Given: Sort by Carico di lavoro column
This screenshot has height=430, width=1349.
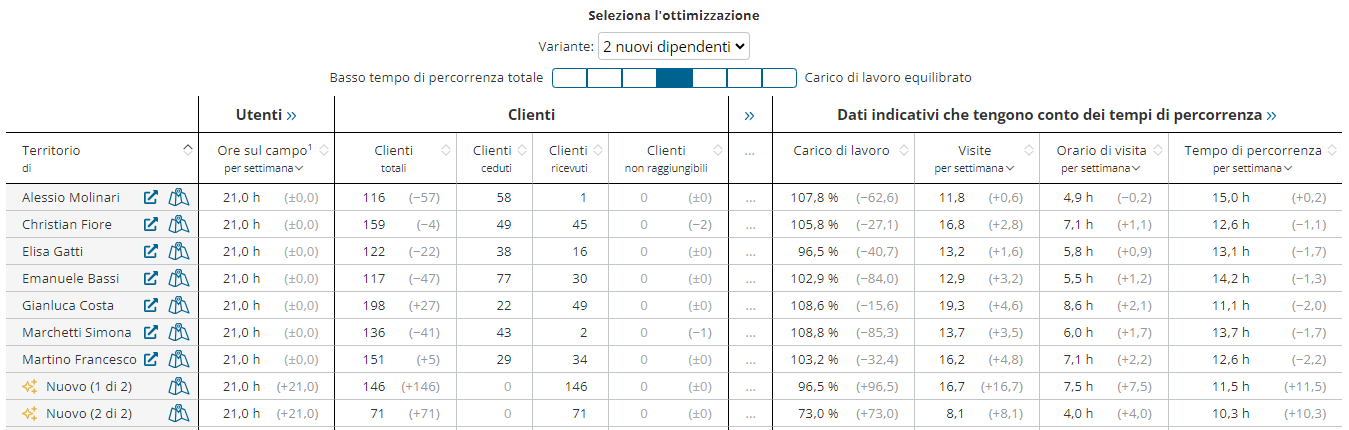Looking at the screenshot, I should (x=904, y=150).
